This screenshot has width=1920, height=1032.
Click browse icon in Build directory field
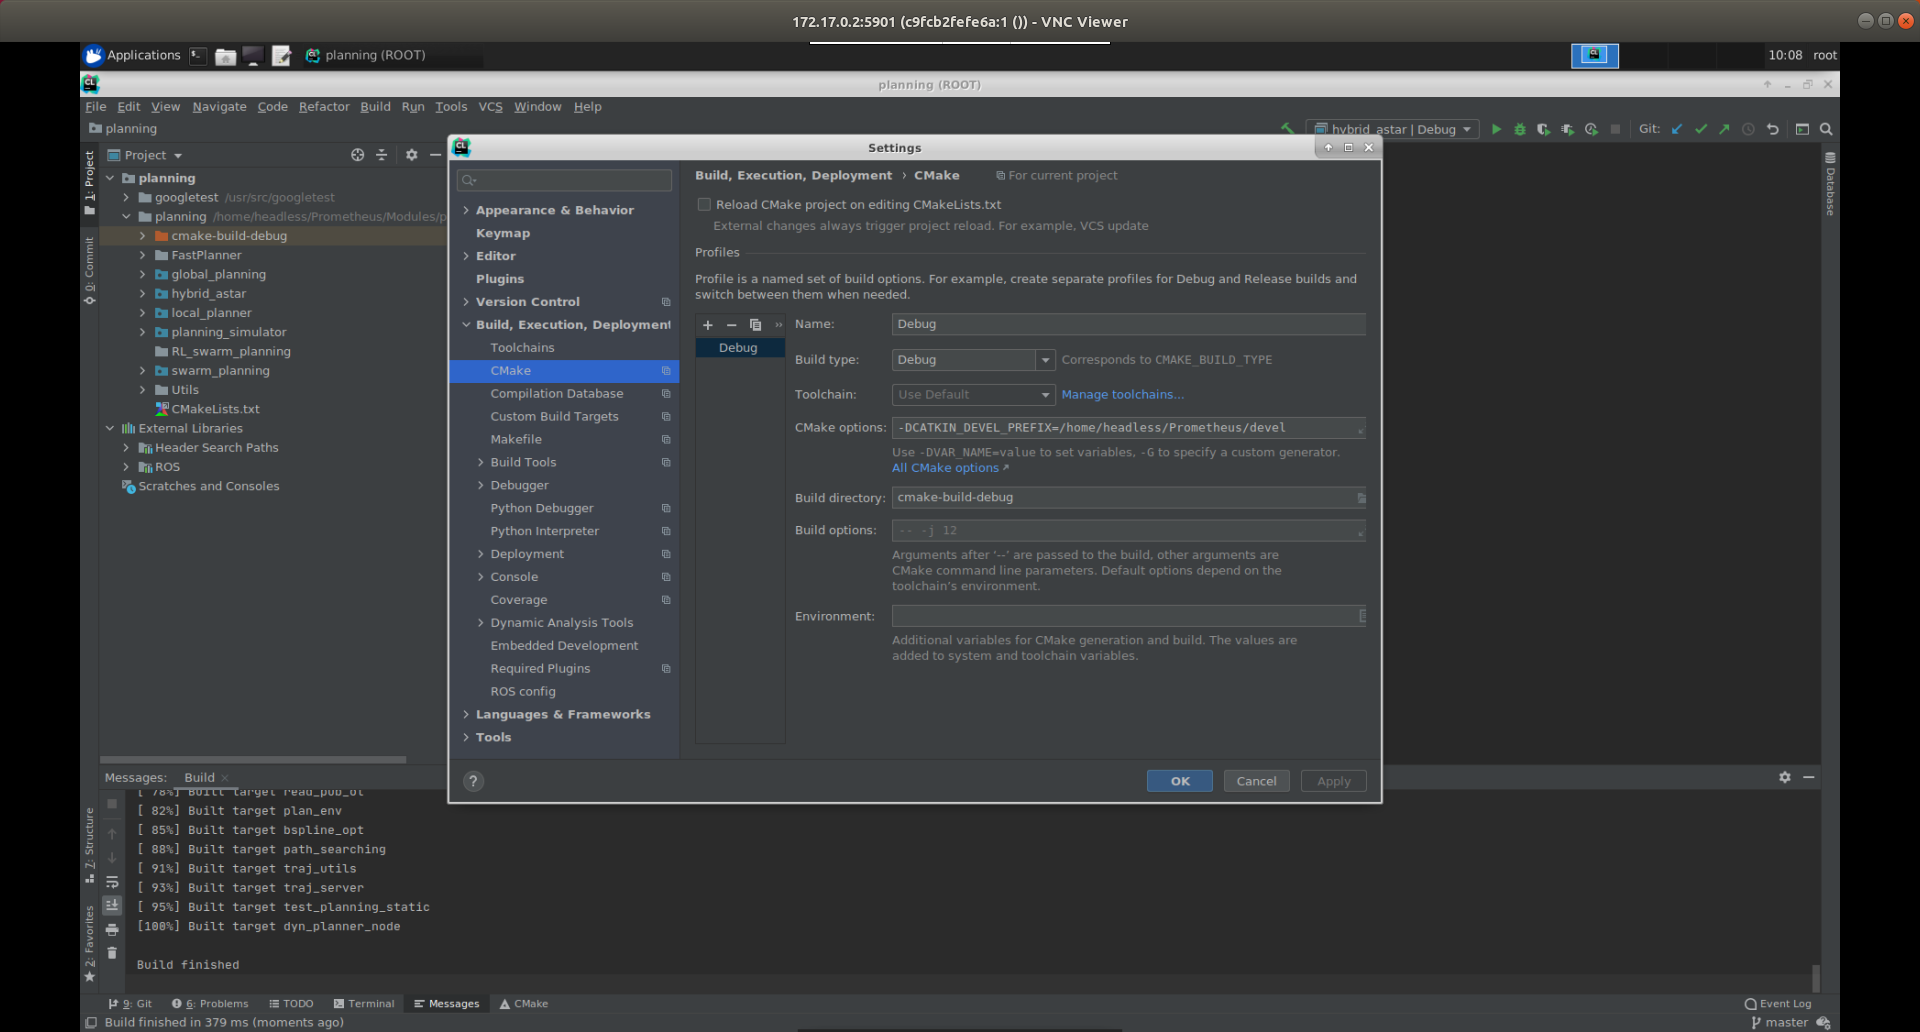pos(1360,498)
